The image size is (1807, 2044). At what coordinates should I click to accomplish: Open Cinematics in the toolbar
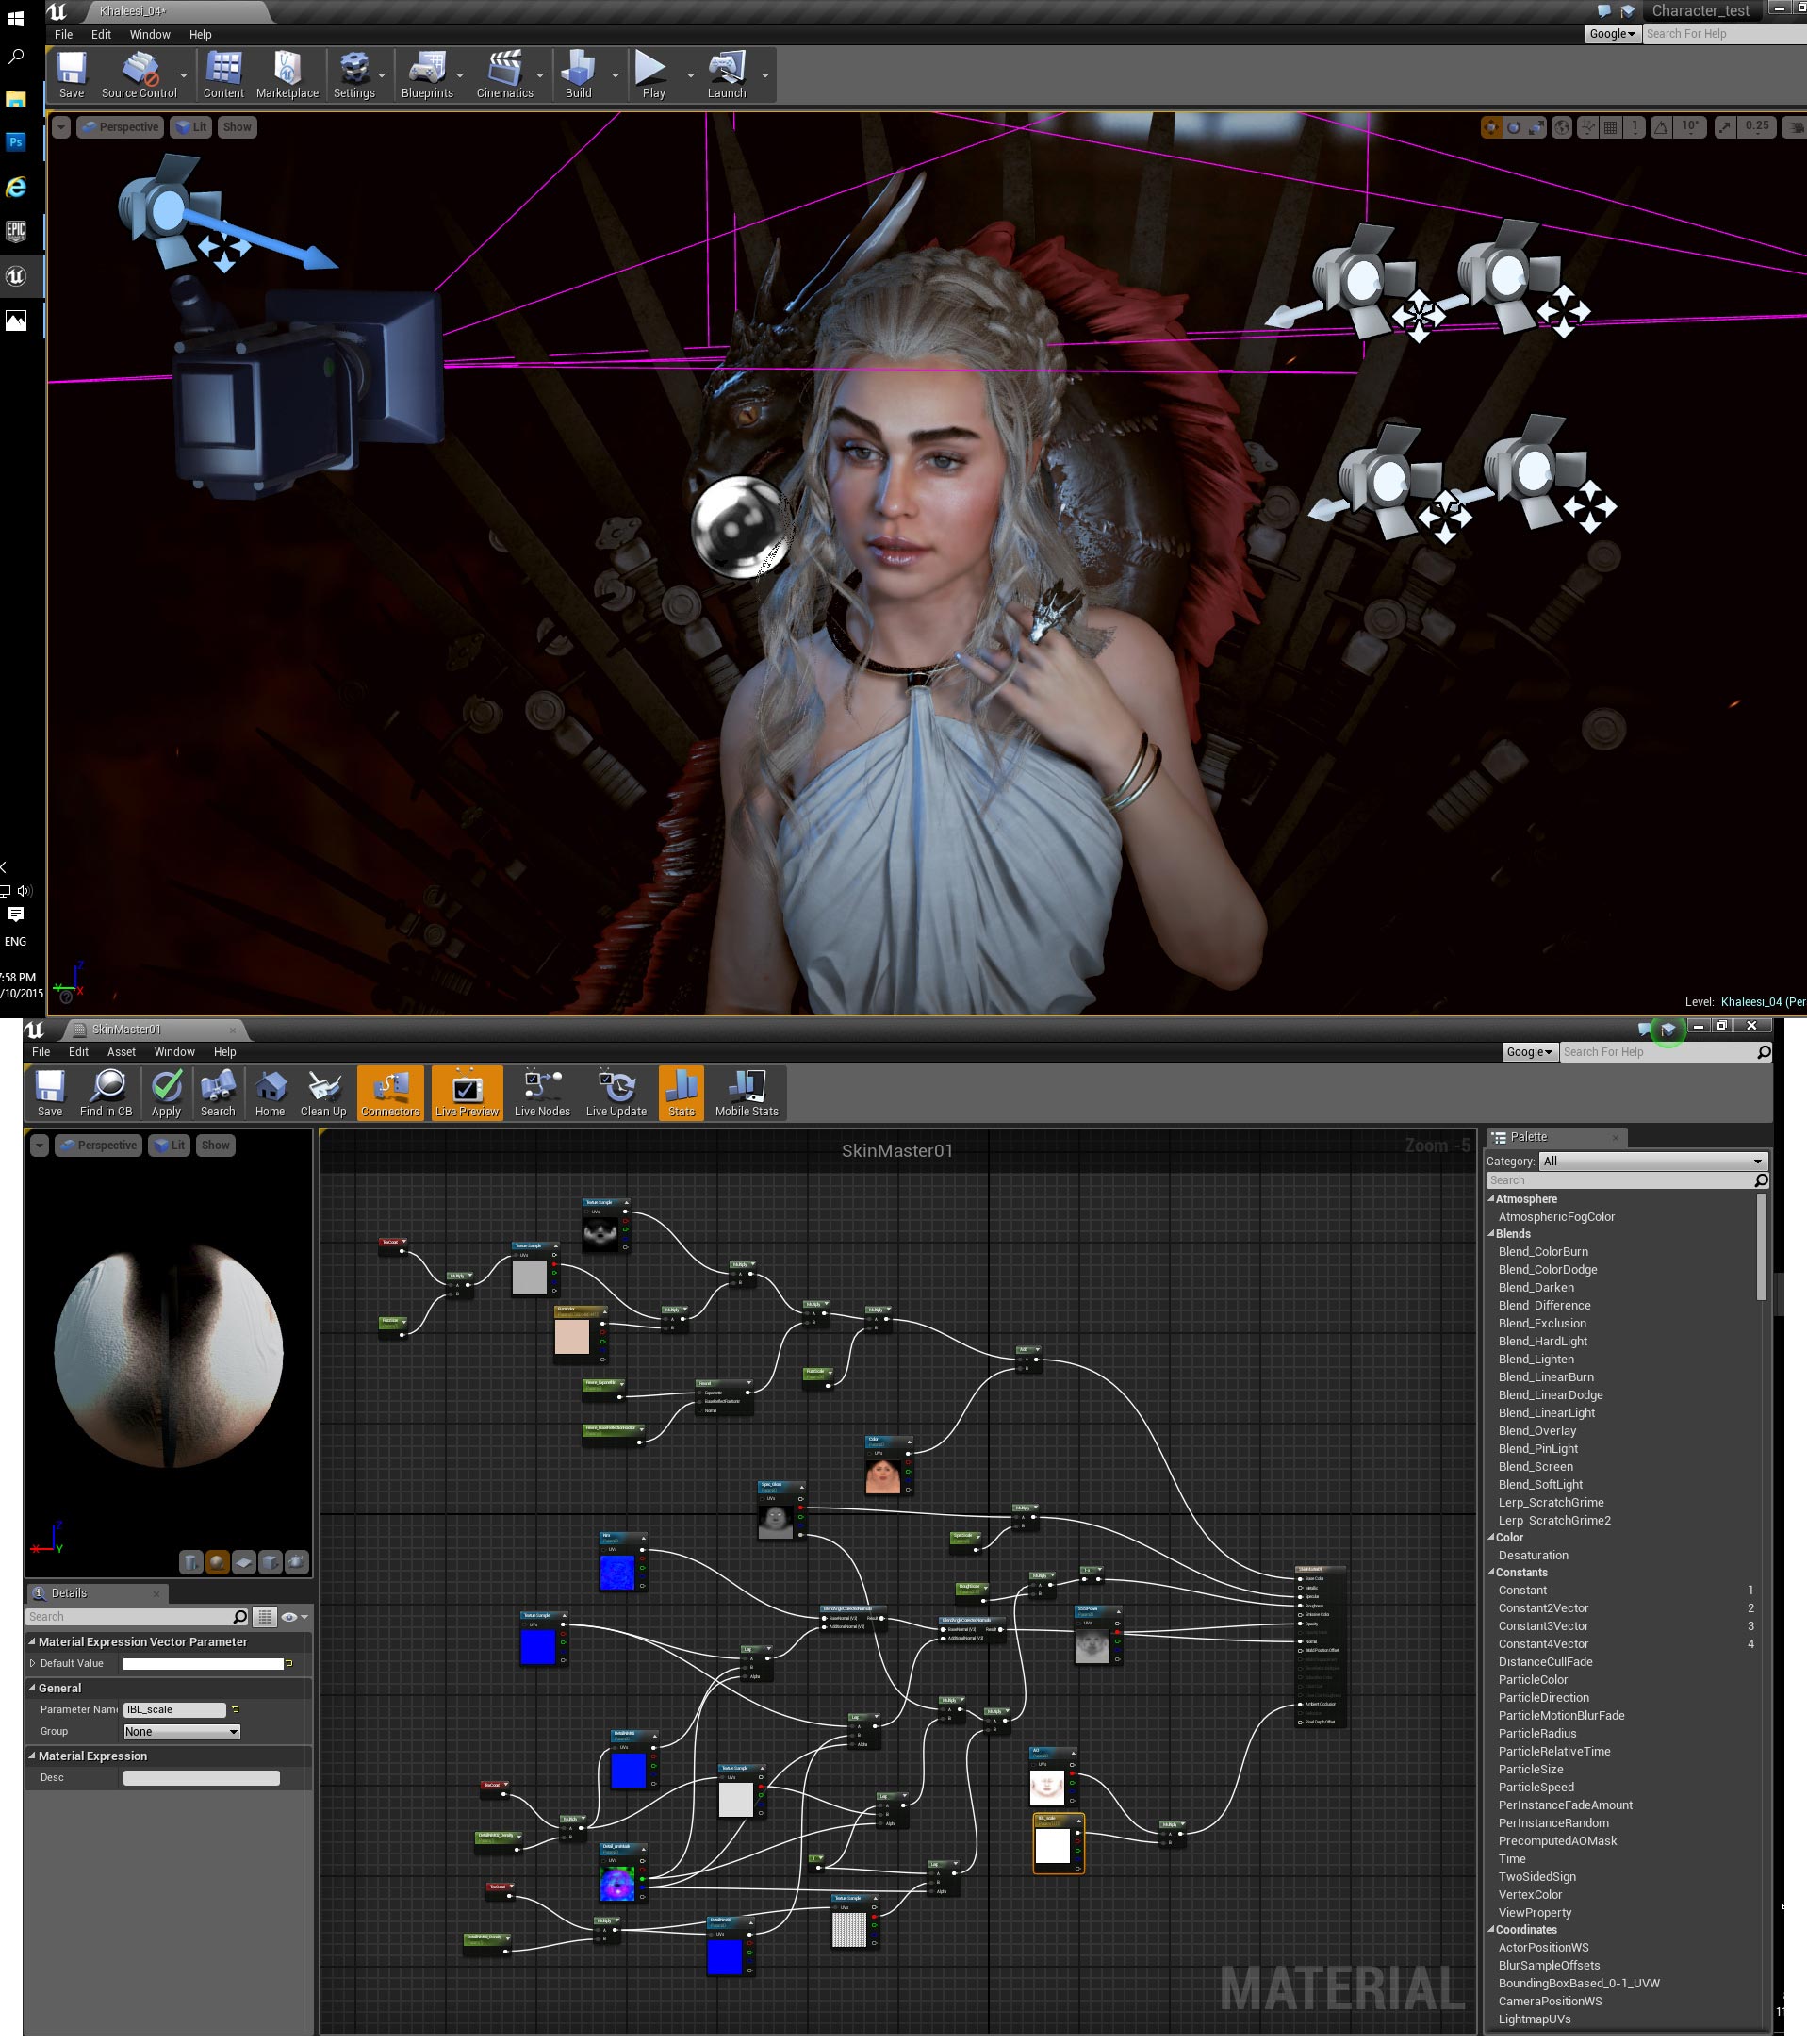(505, 75)
